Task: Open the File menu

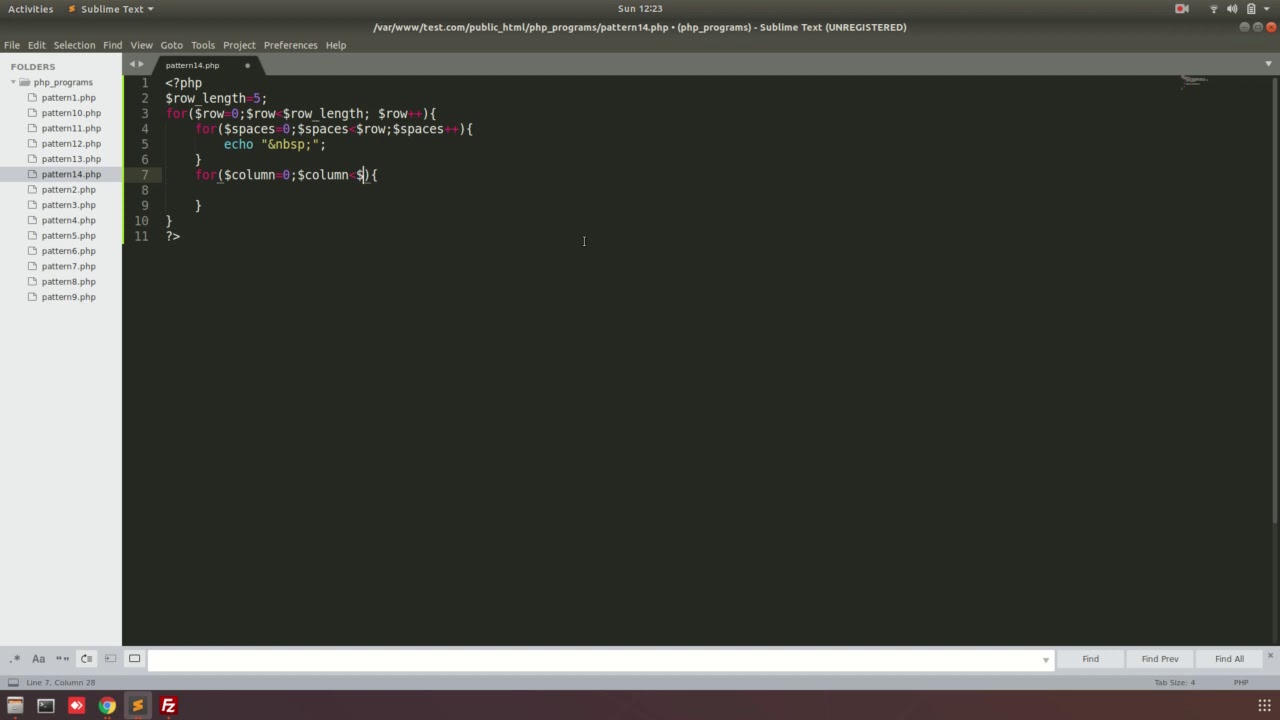Action: 12,45
